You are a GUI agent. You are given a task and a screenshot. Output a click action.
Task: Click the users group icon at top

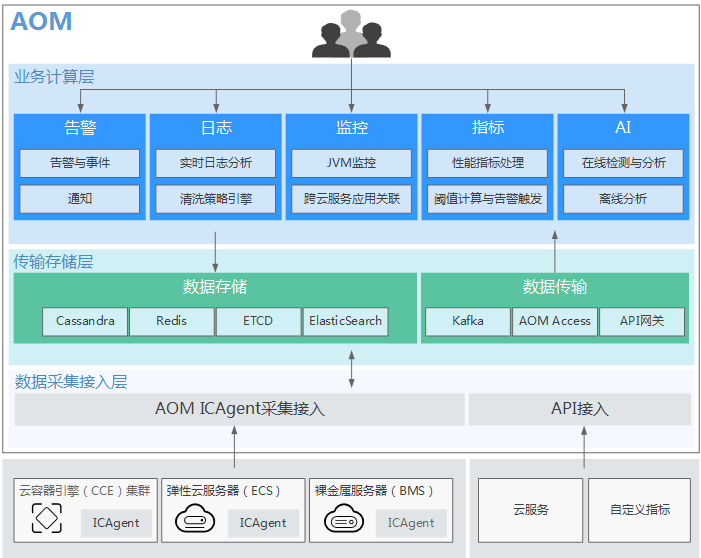click(x=350, y=35)
